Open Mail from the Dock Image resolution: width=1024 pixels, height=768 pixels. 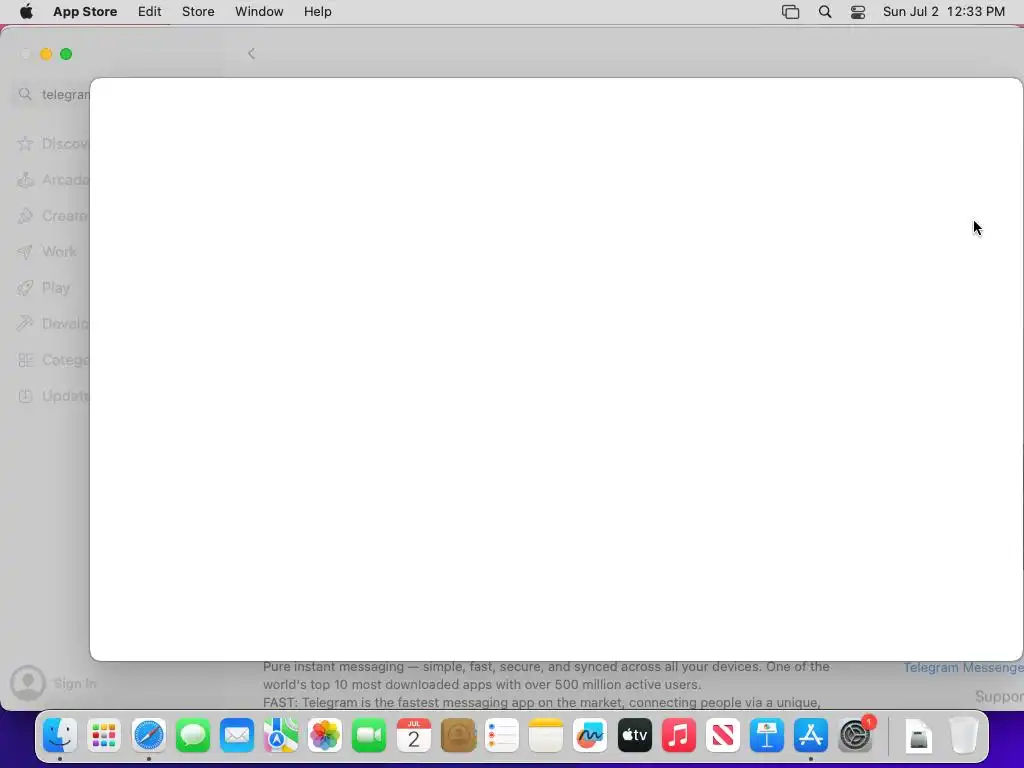(236, 735)
